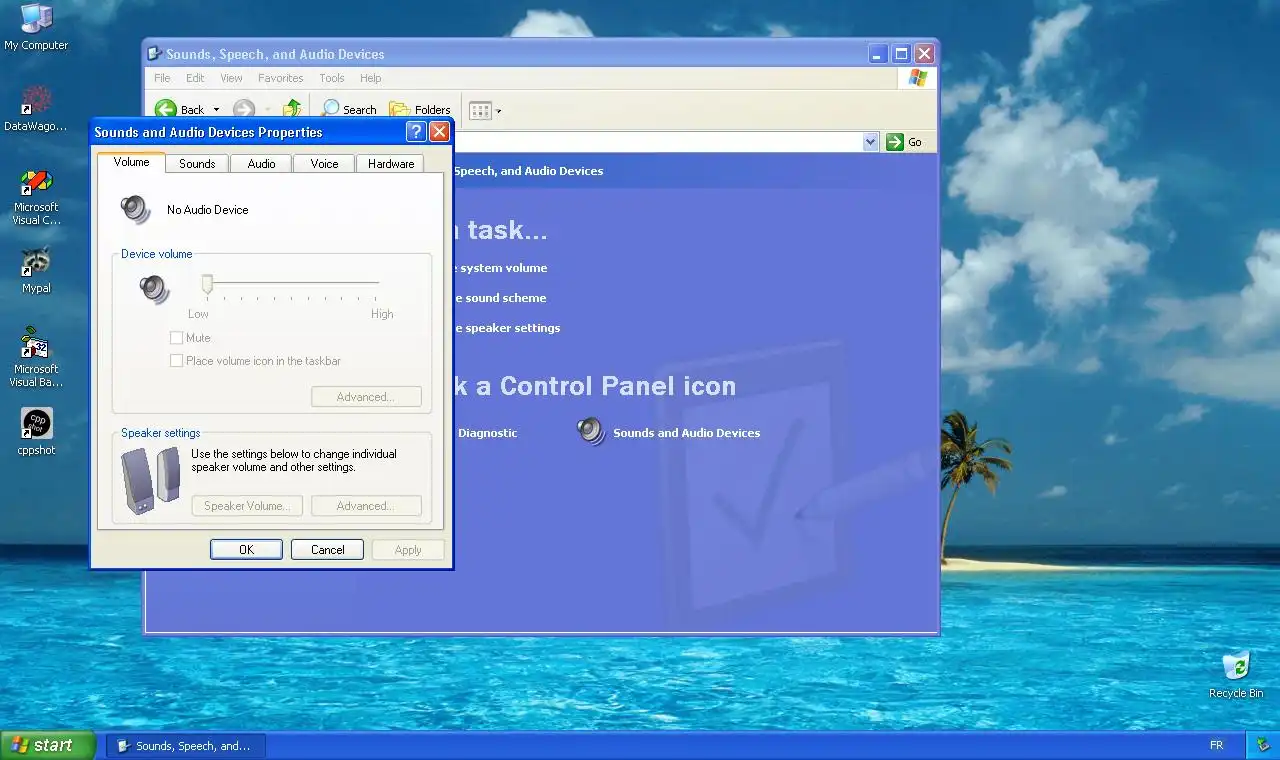Click the green Back arrow icon
The height and width of the screenshot is (760, 1280).
[x=166, y=109]
